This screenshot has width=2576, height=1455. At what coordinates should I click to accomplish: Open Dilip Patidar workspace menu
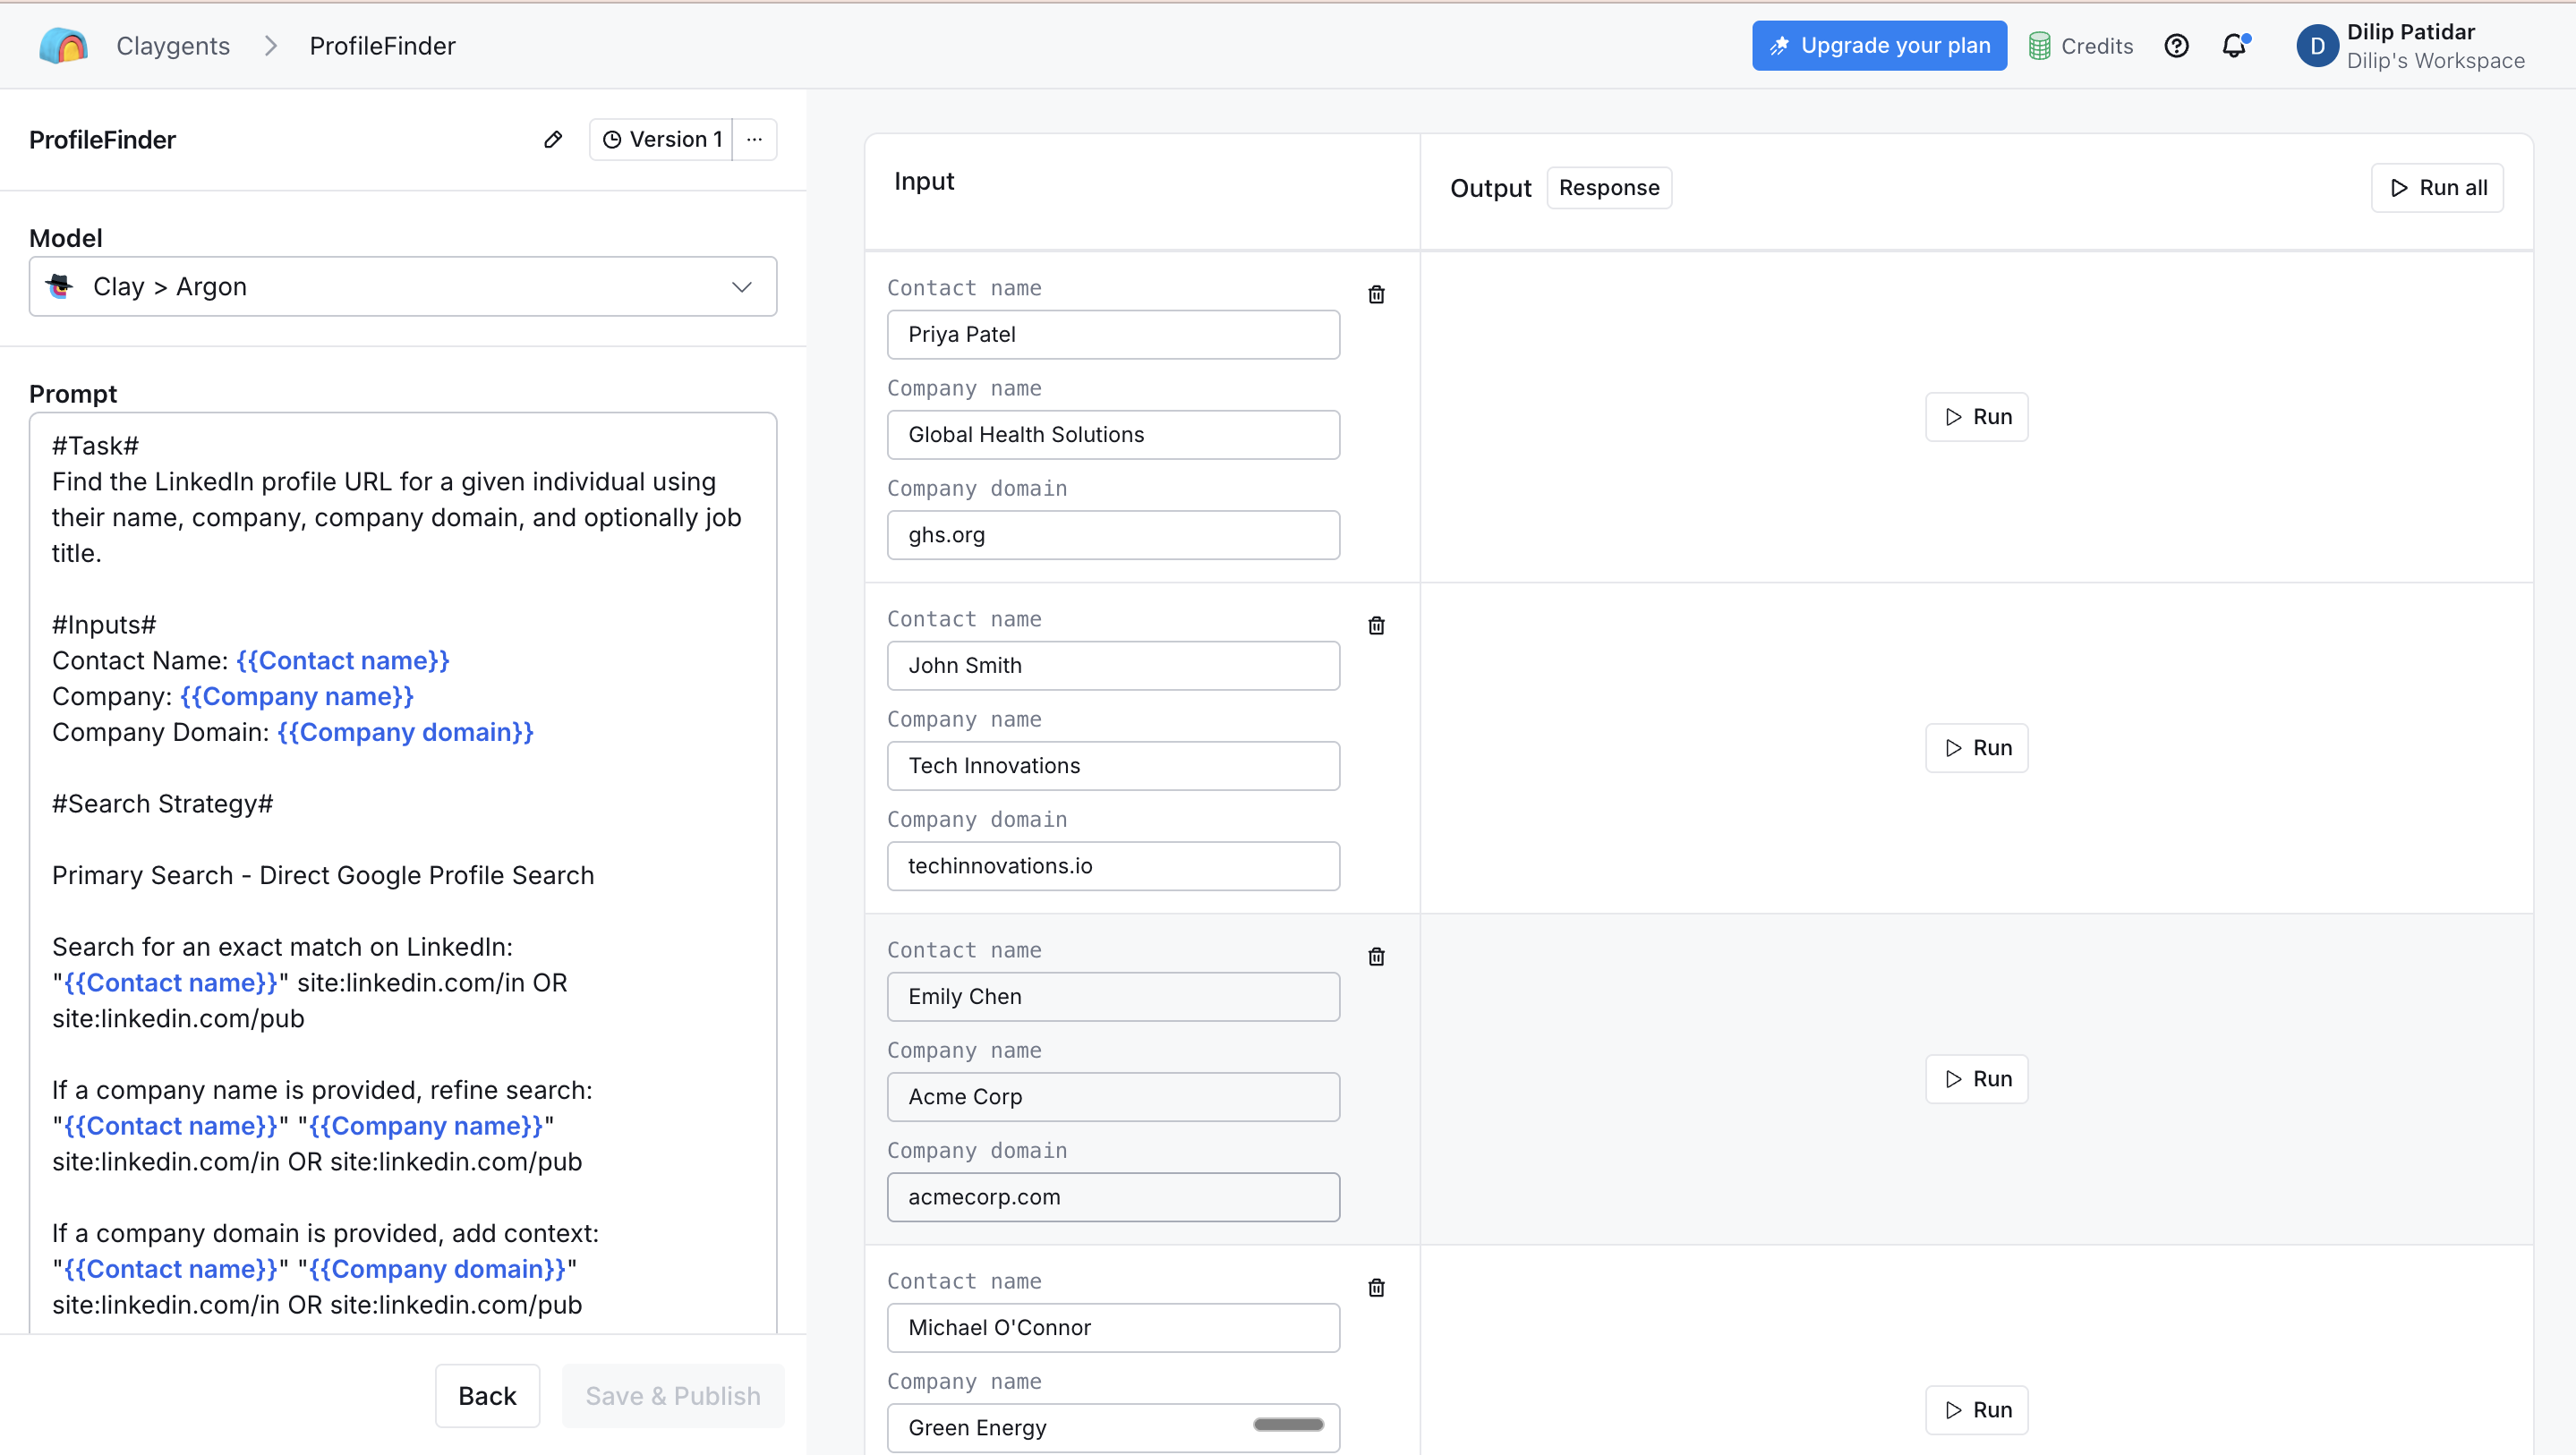(x=2412, y=46)
